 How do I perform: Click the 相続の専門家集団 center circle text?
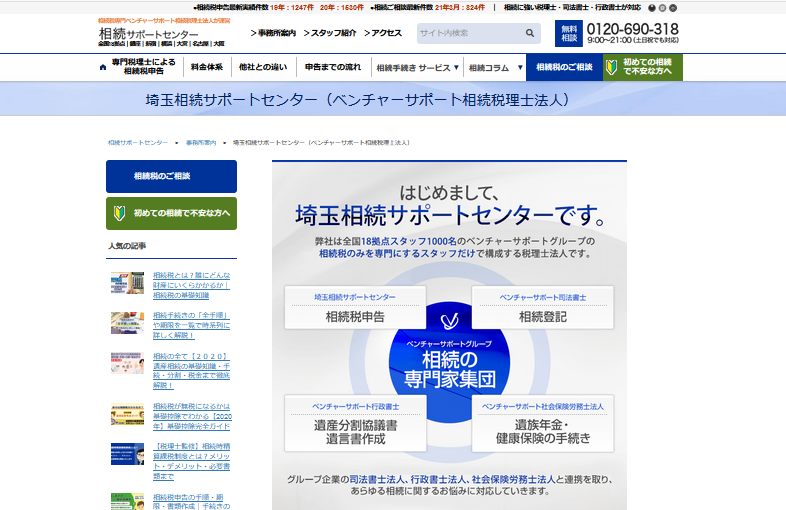click(x=450, y=370)
